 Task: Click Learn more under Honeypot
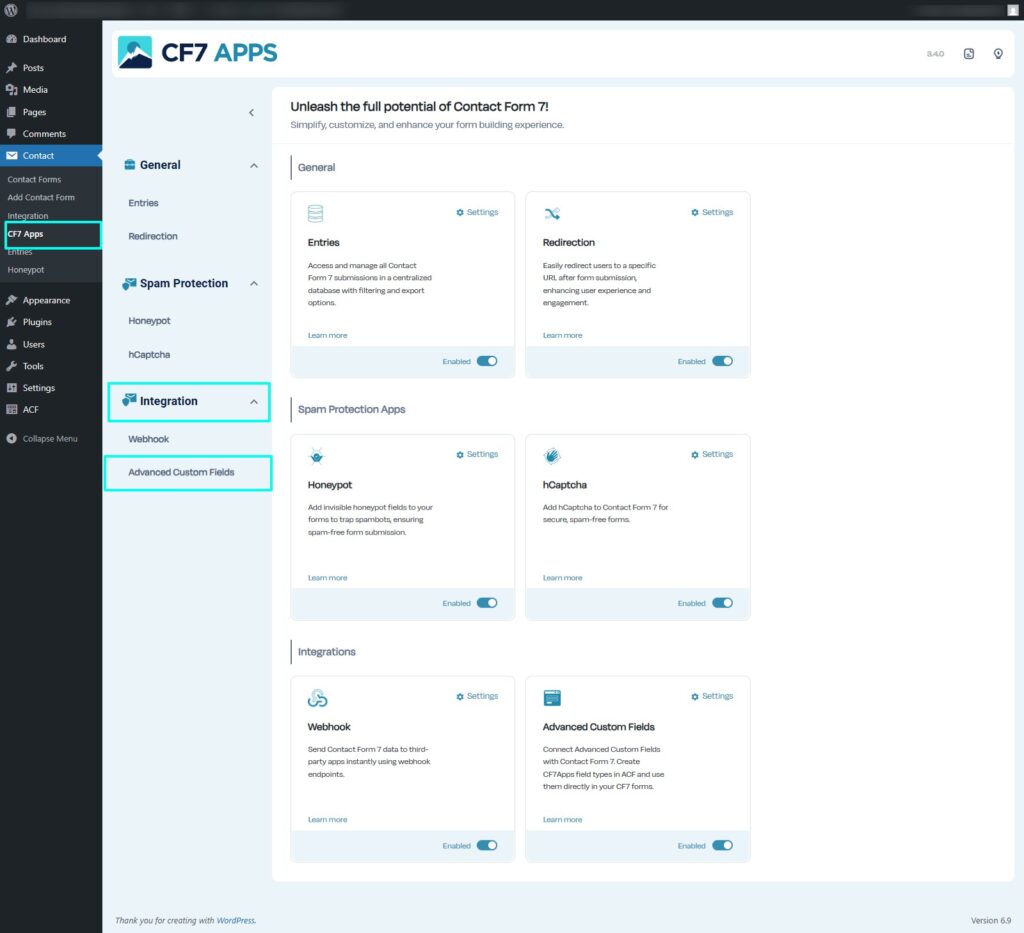pos(327,578)
